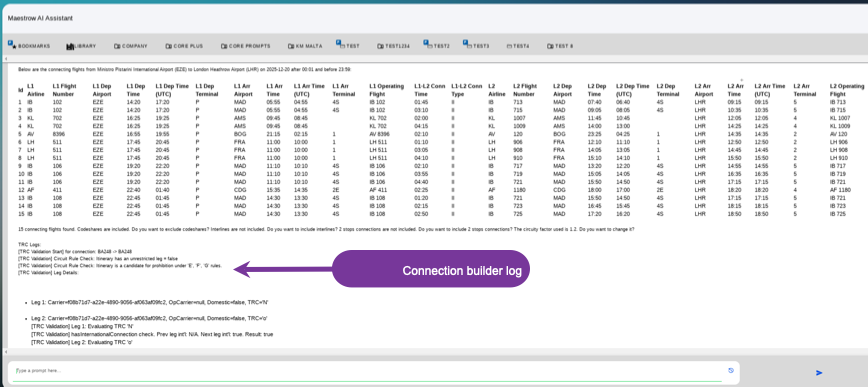This screenshot has width=868, height=387.
Task: Select the 'KL 1009' operating flight cell
Action: click(x=839, y=126)
